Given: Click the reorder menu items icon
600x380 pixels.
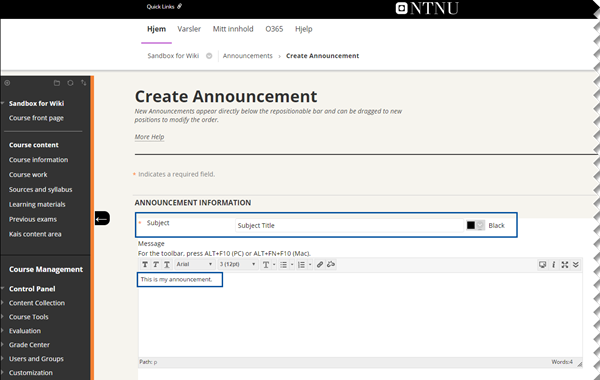Looking at the screenshot, I should (x=83, y=83).
